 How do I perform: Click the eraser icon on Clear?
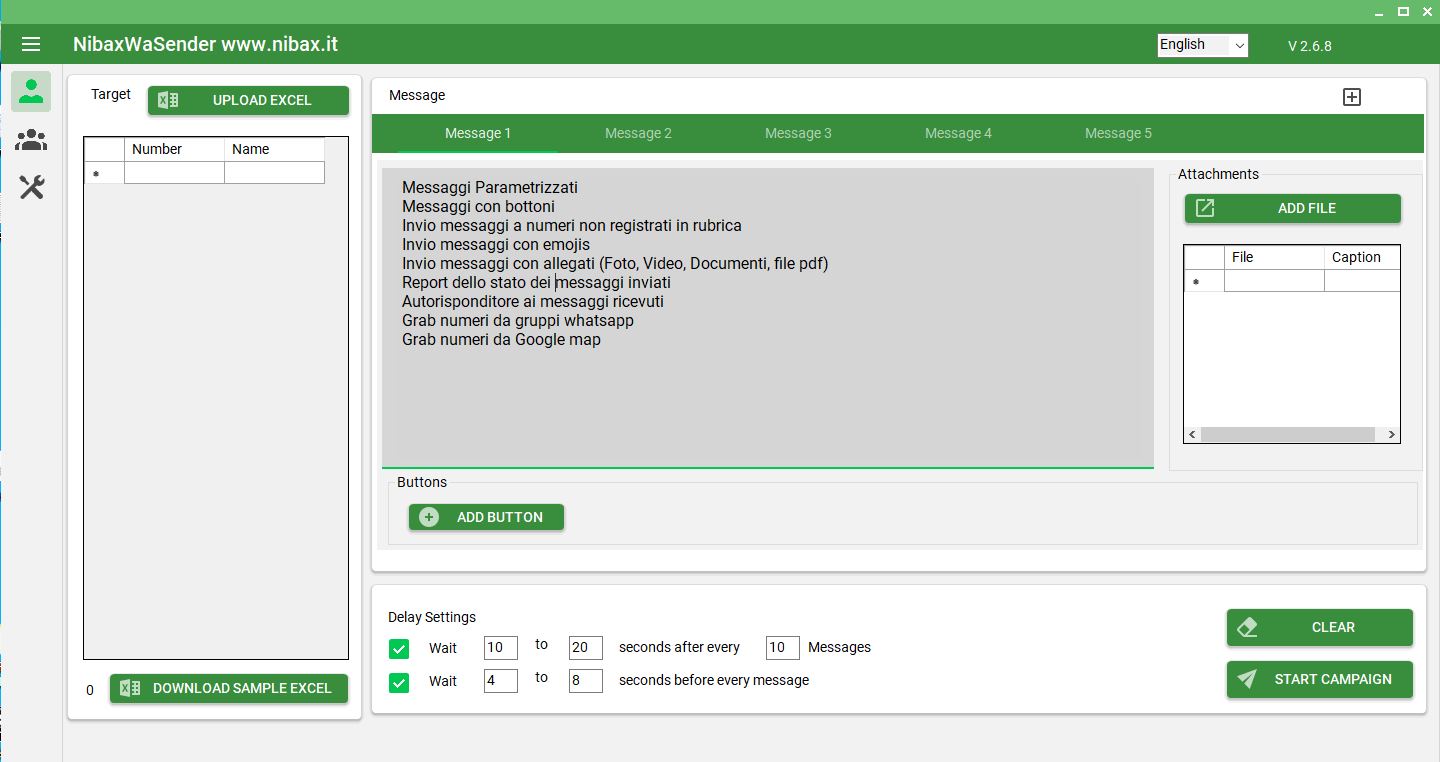[1247, 627]
